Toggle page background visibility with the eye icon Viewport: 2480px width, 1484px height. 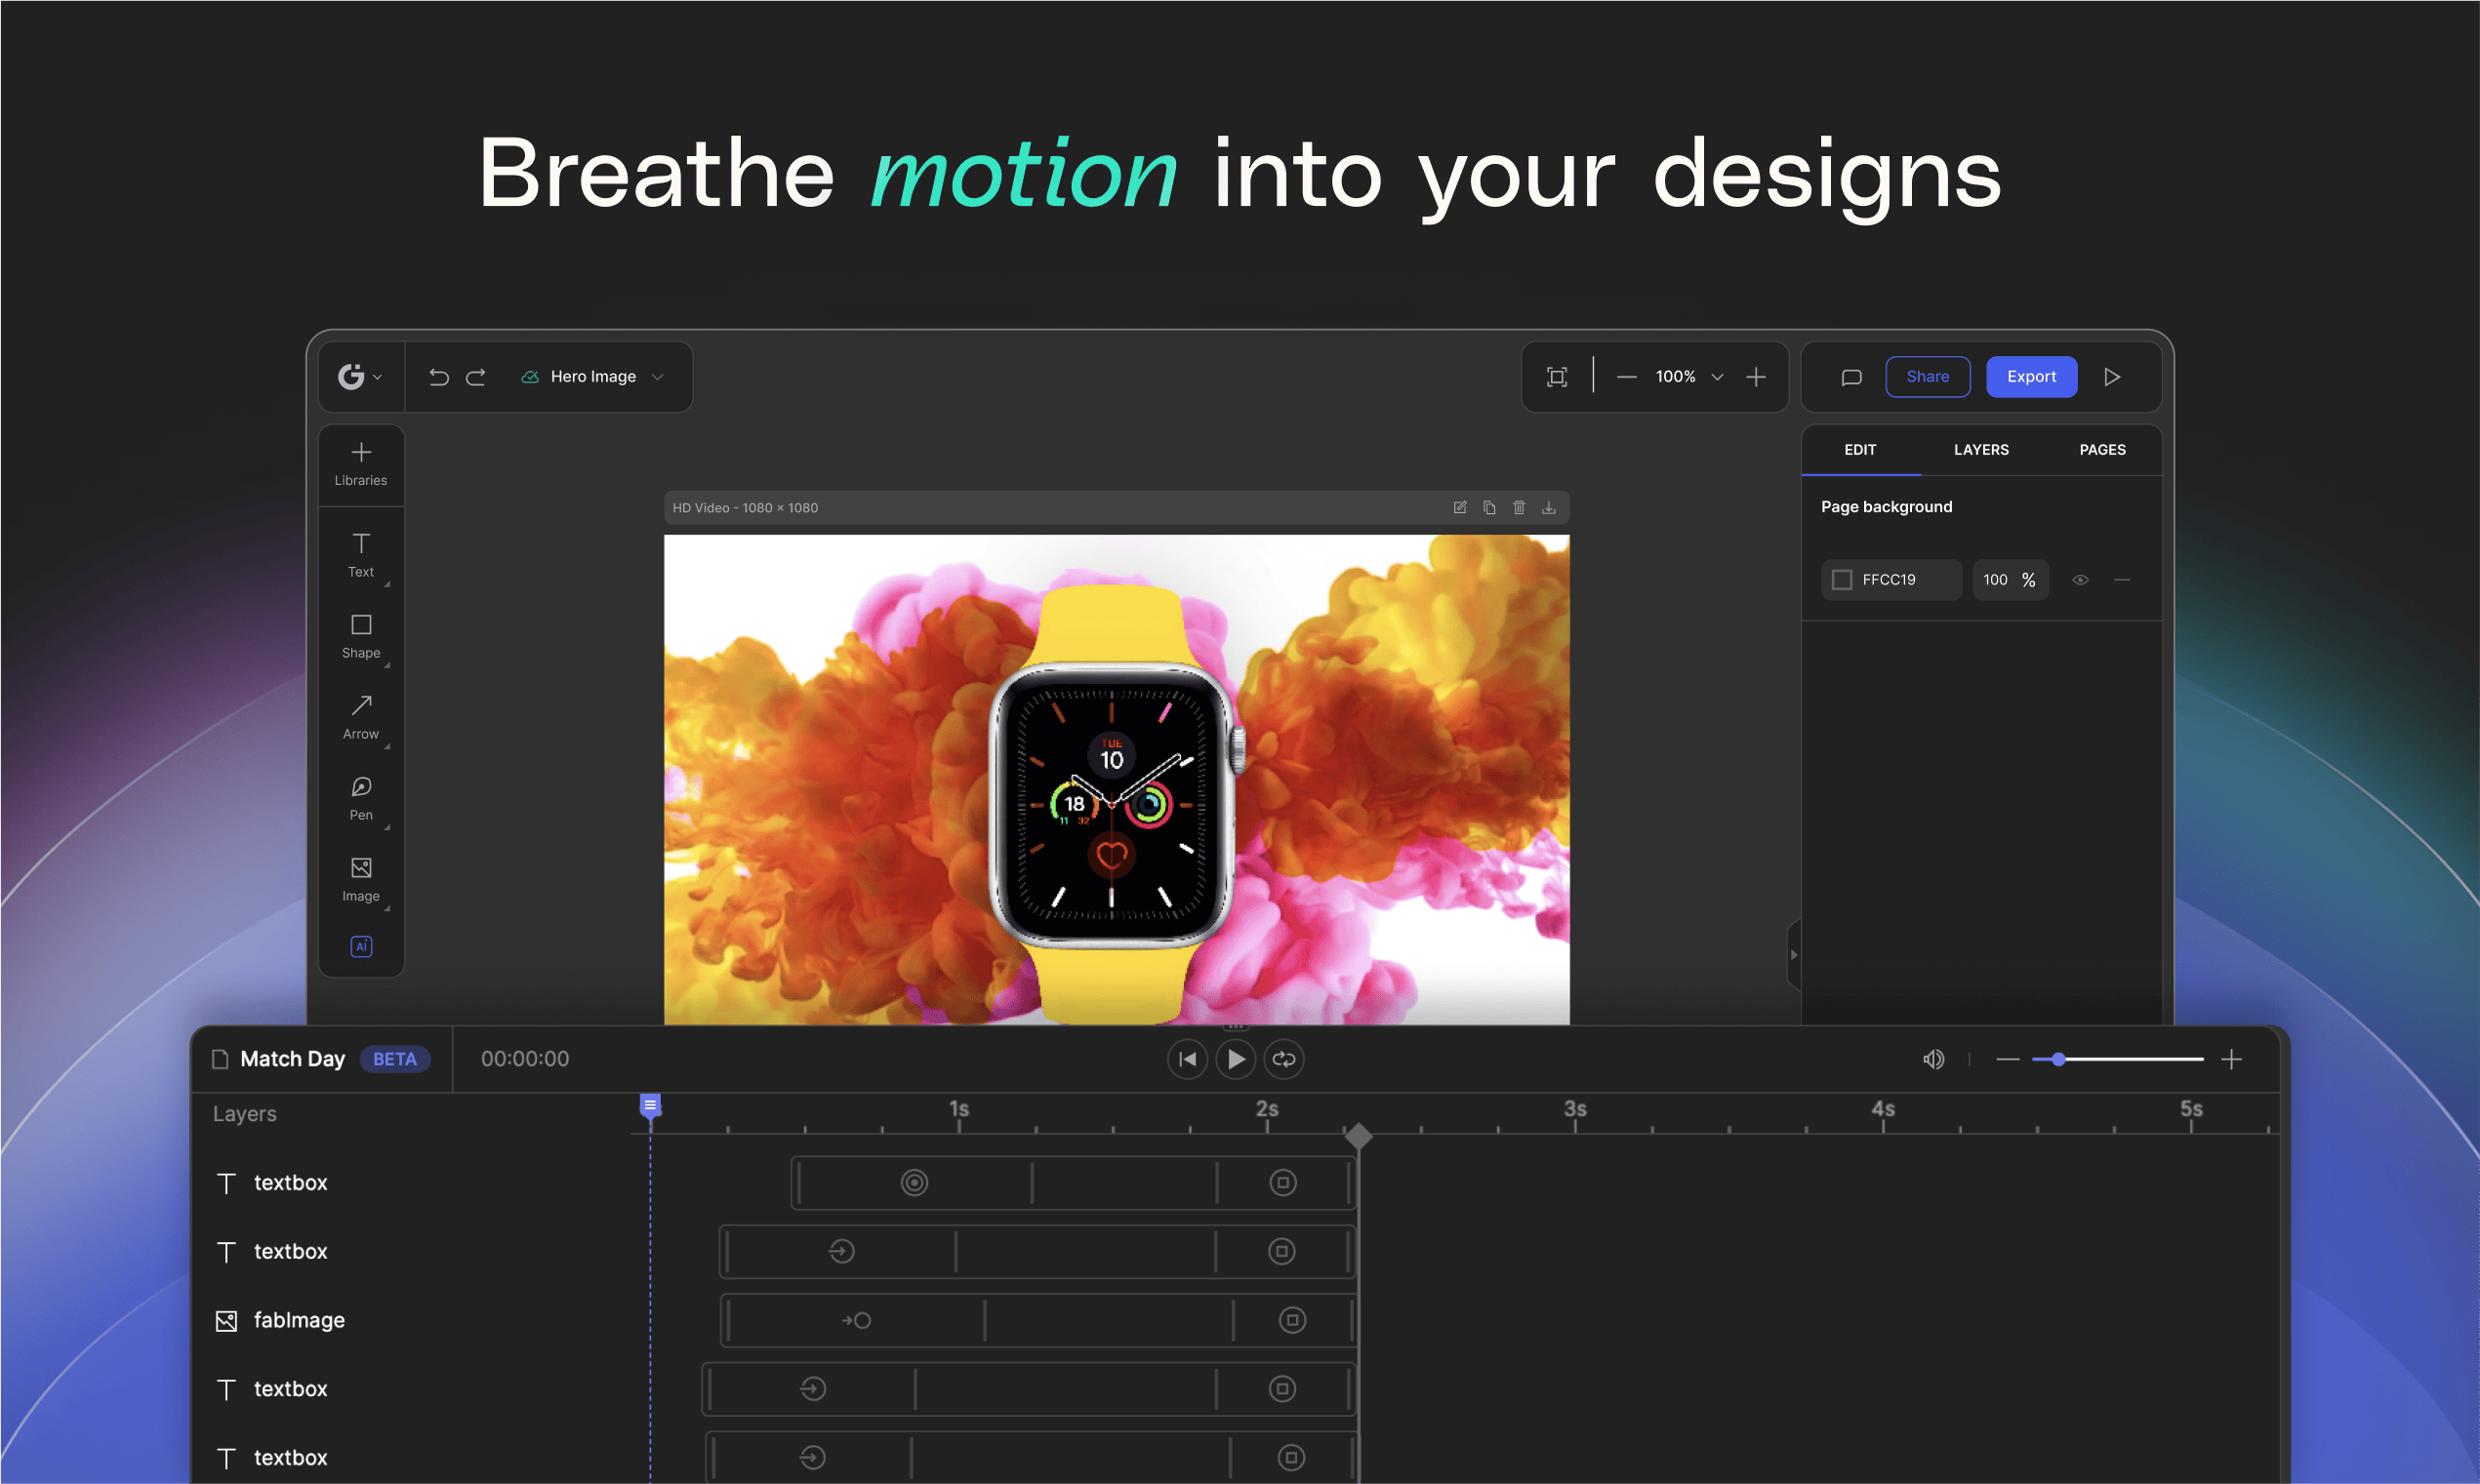pyautogui.click(x=2080, y=580)
